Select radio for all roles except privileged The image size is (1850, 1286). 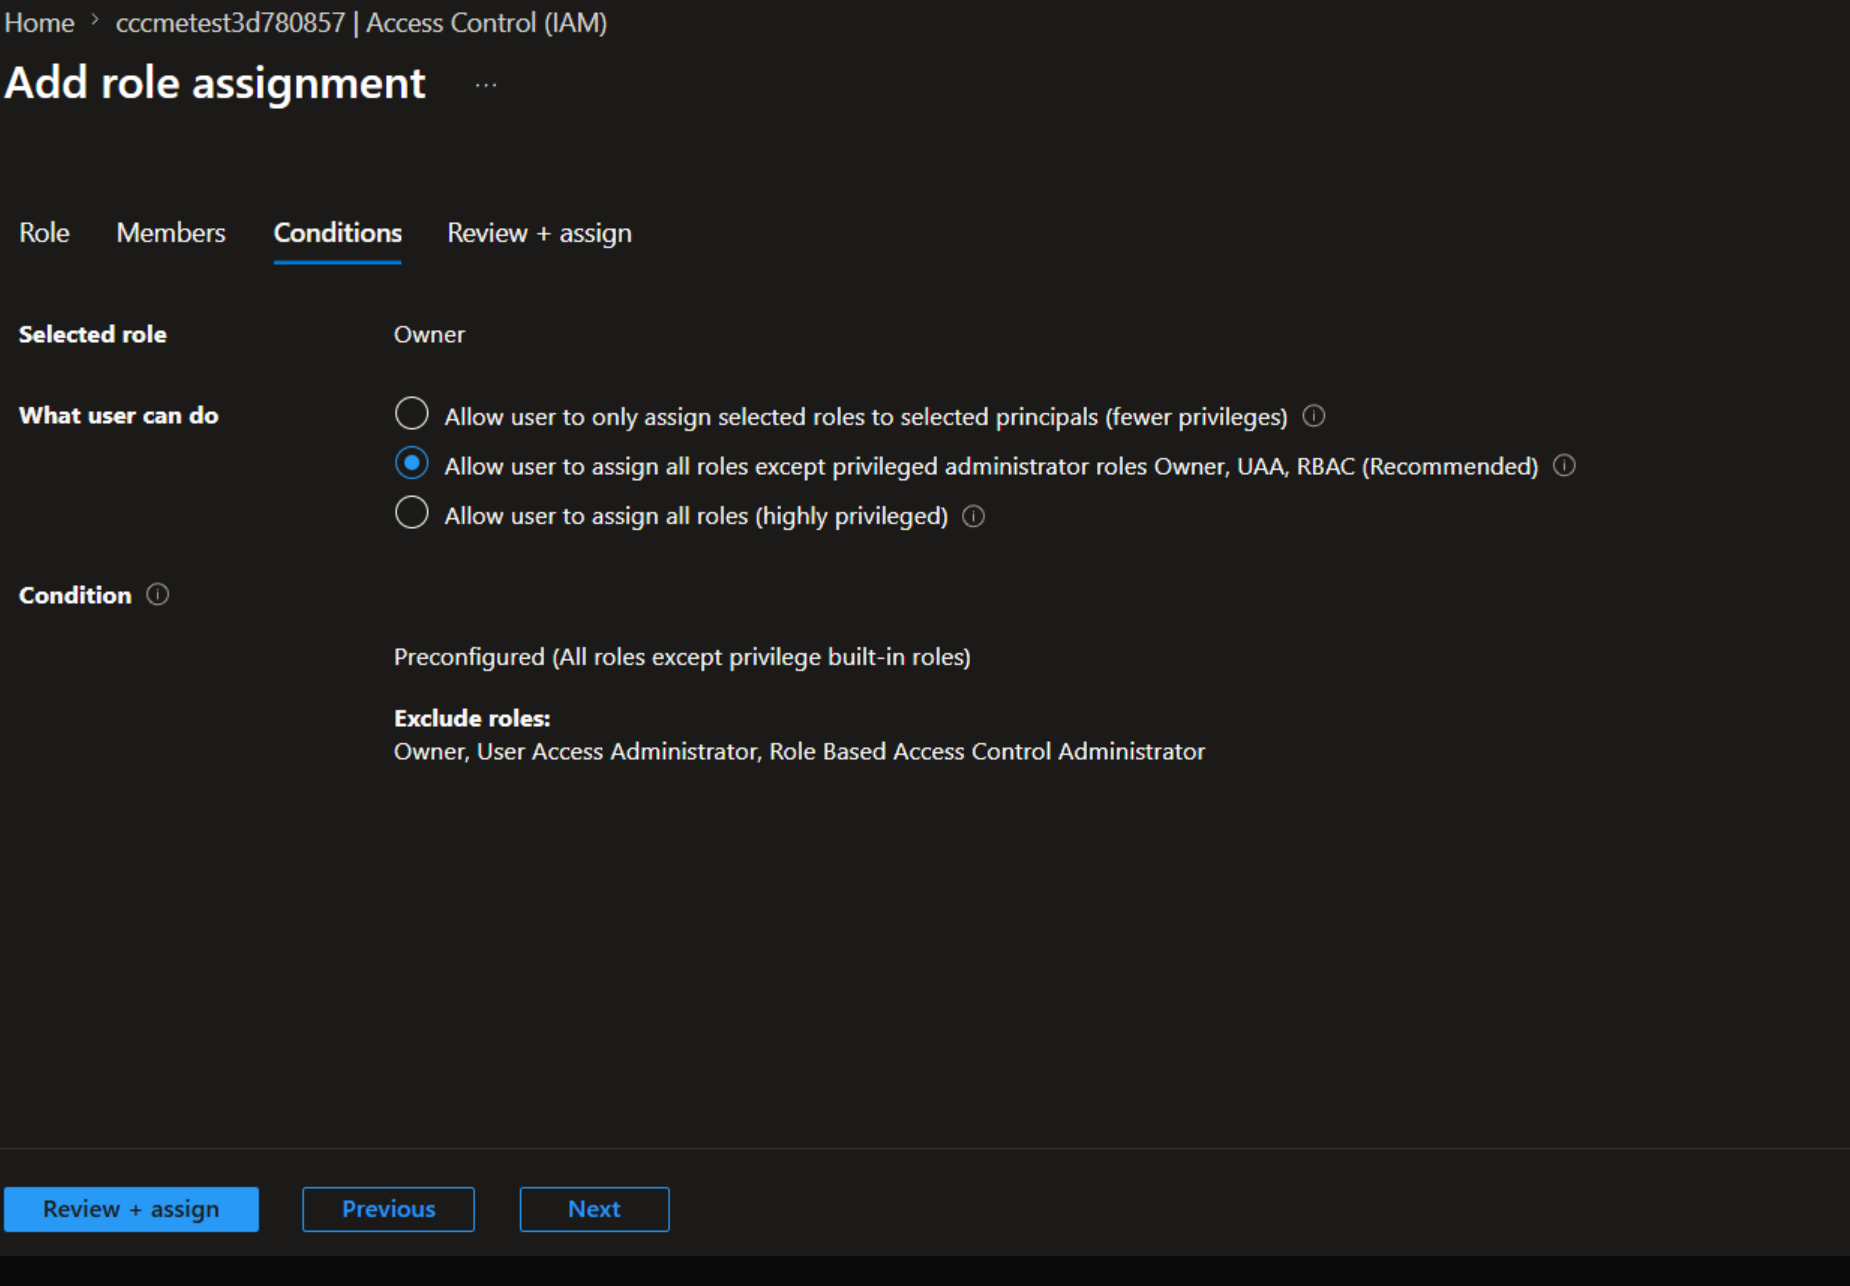[x=411, y=463]
